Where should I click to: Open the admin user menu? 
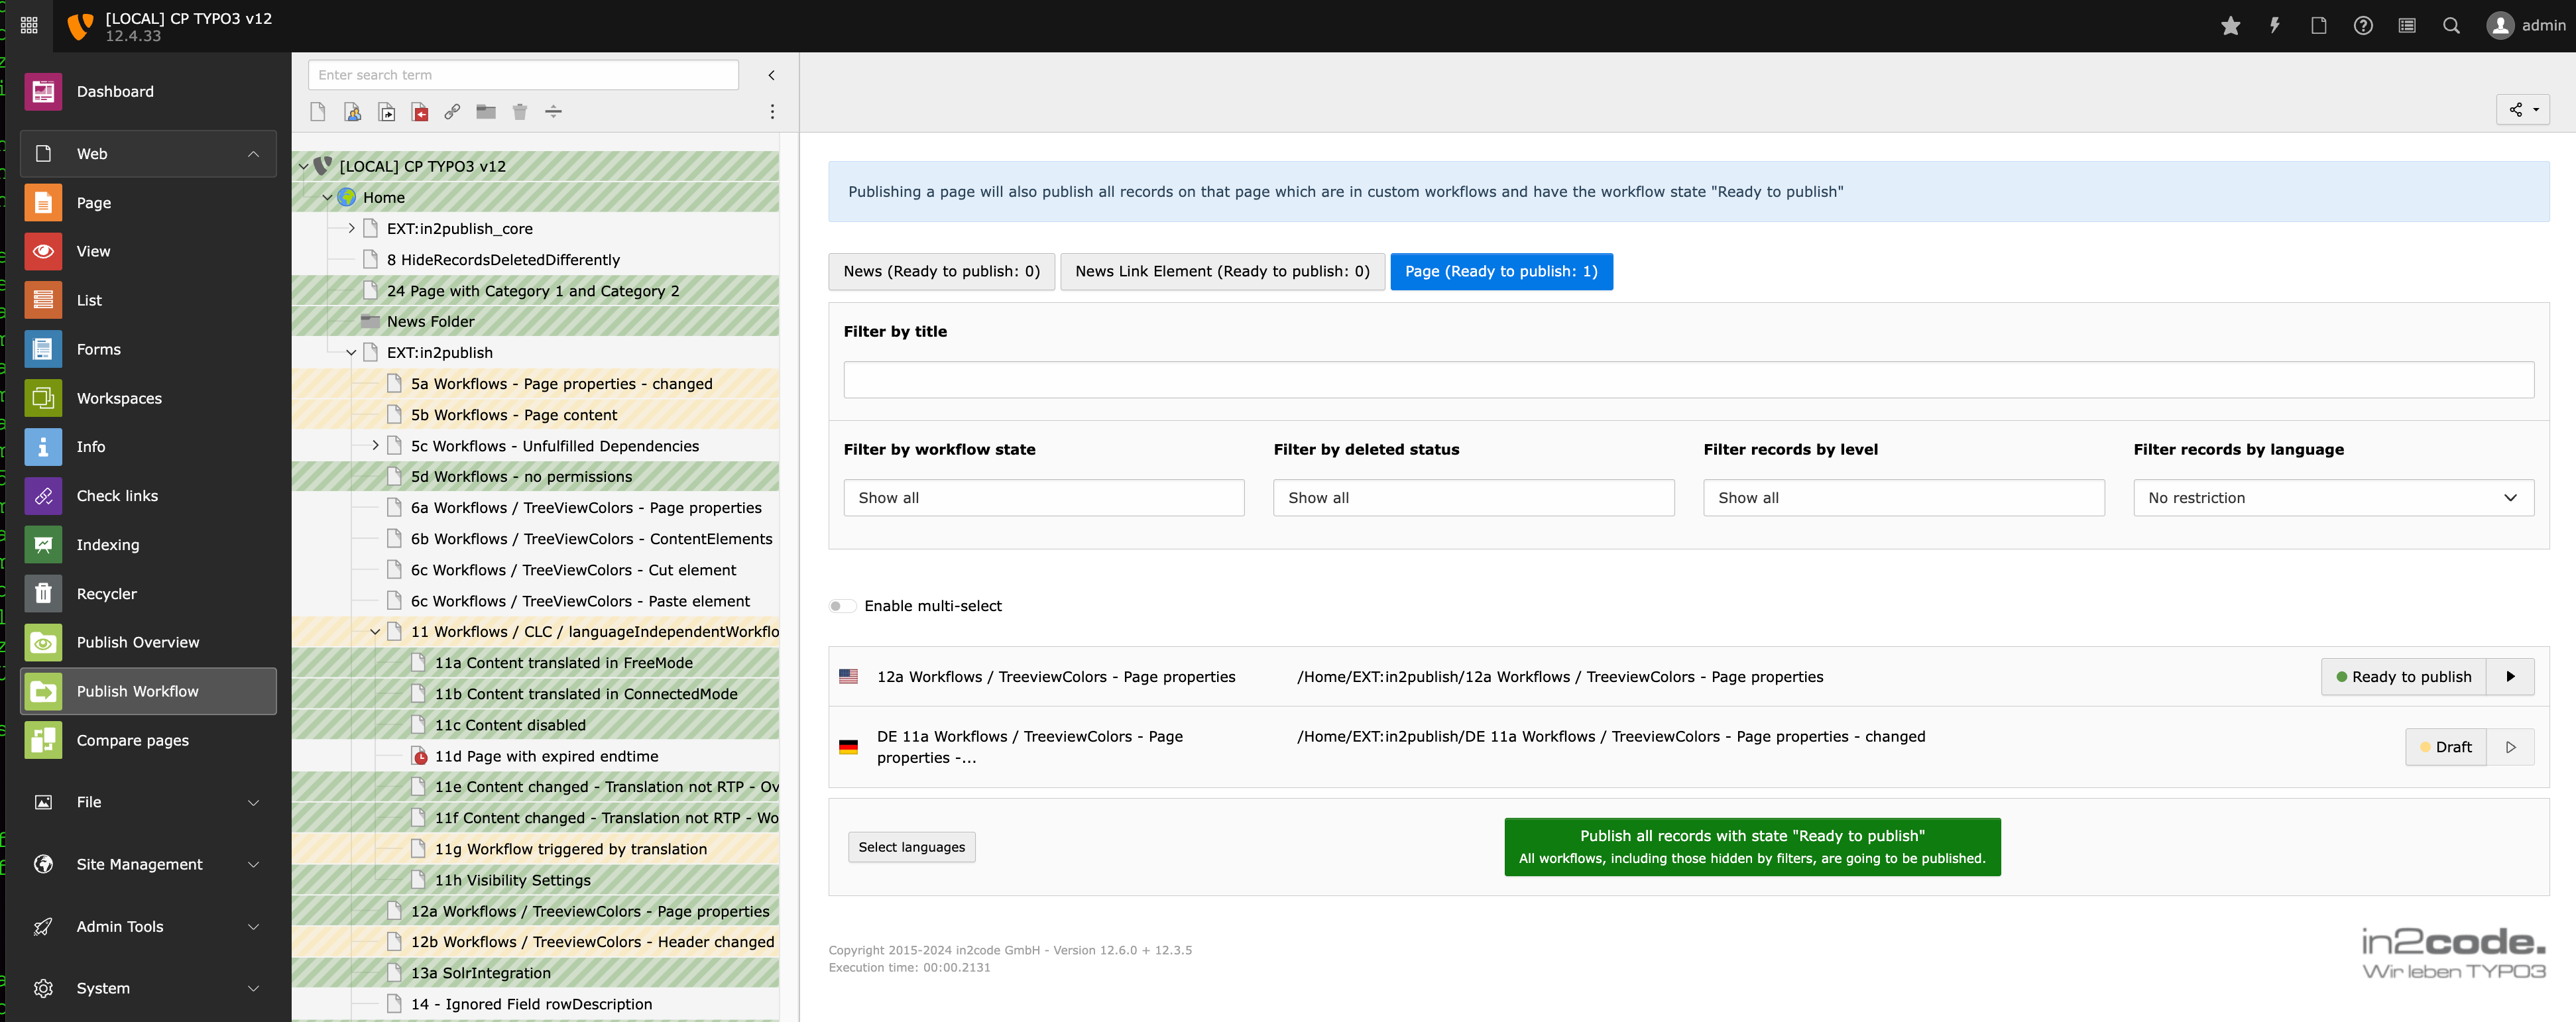[x=2526, y=26]
